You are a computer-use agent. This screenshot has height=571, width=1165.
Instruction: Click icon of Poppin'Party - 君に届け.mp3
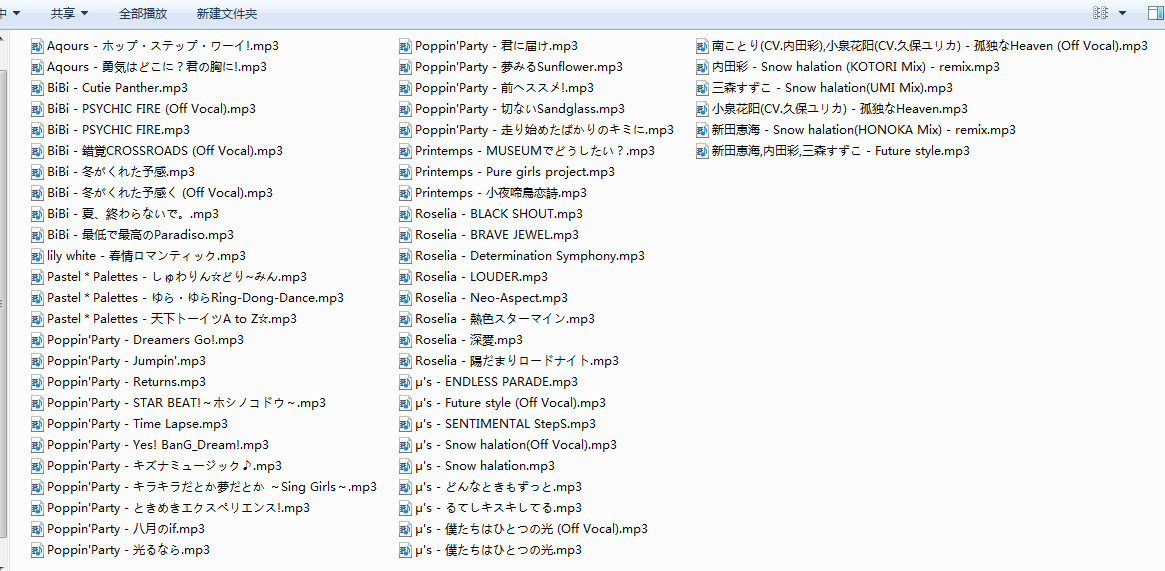point(406,46)
